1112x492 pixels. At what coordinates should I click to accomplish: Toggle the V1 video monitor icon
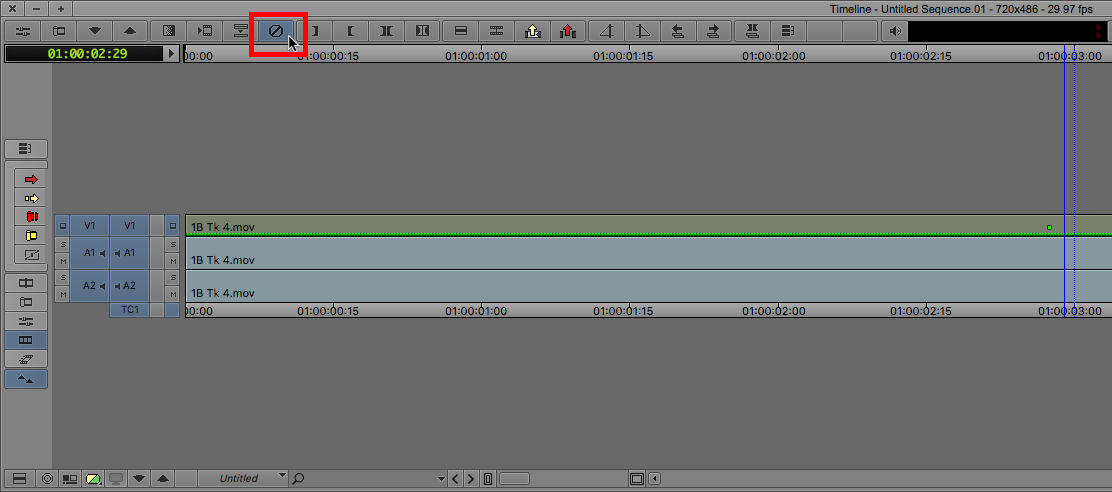click(172, 225)
